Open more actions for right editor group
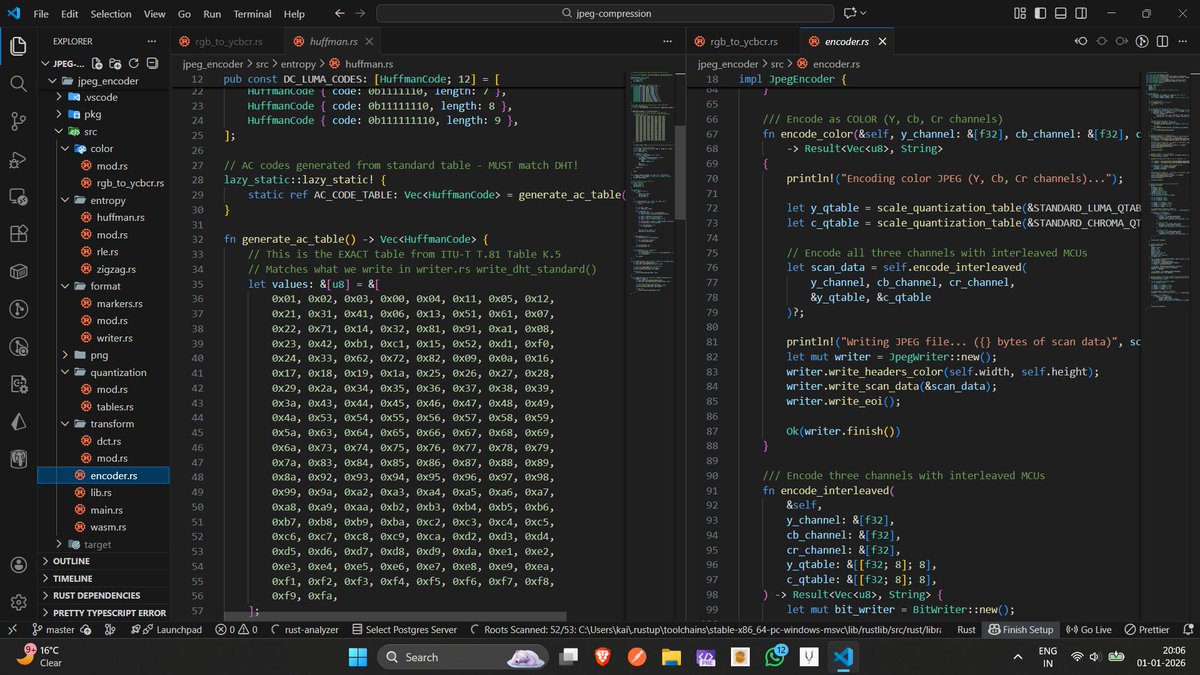Viewport: 1200px width, 675px height. [1184, 41]
